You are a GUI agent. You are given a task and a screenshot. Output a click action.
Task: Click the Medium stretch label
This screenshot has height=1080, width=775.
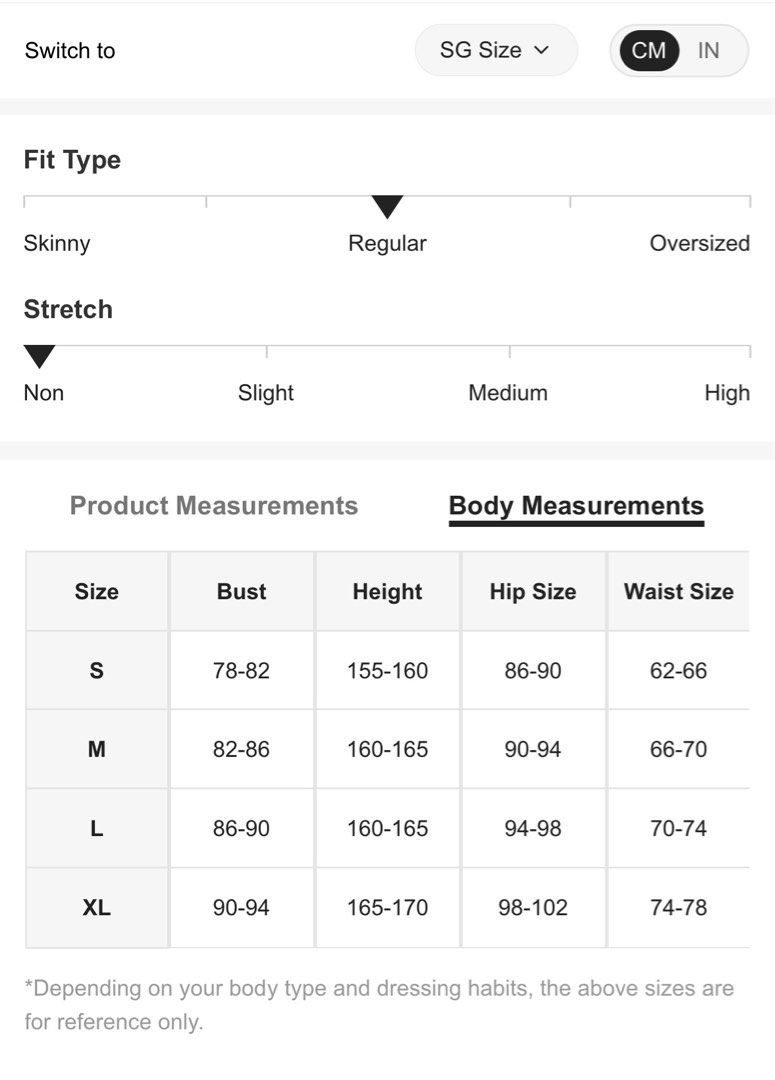coord(508,393)
